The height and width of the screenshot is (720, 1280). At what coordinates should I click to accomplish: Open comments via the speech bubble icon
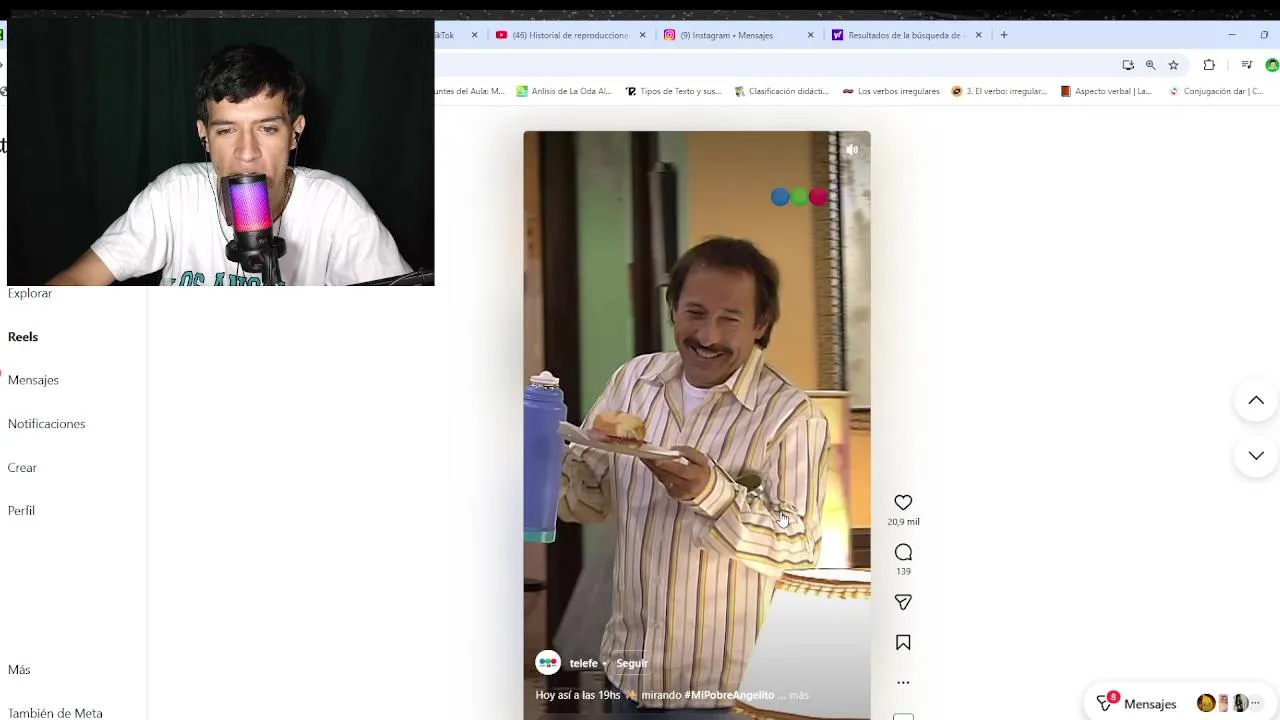point(903,552)
